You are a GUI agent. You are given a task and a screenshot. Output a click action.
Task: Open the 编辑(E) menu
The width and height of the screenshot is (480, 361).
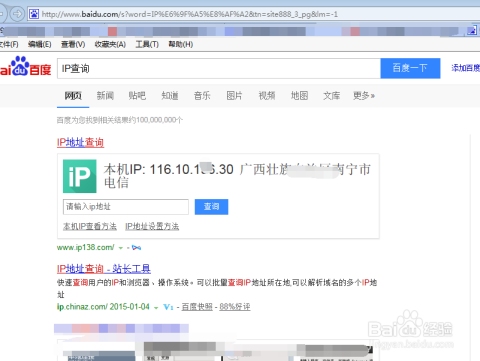click(40, 44)
